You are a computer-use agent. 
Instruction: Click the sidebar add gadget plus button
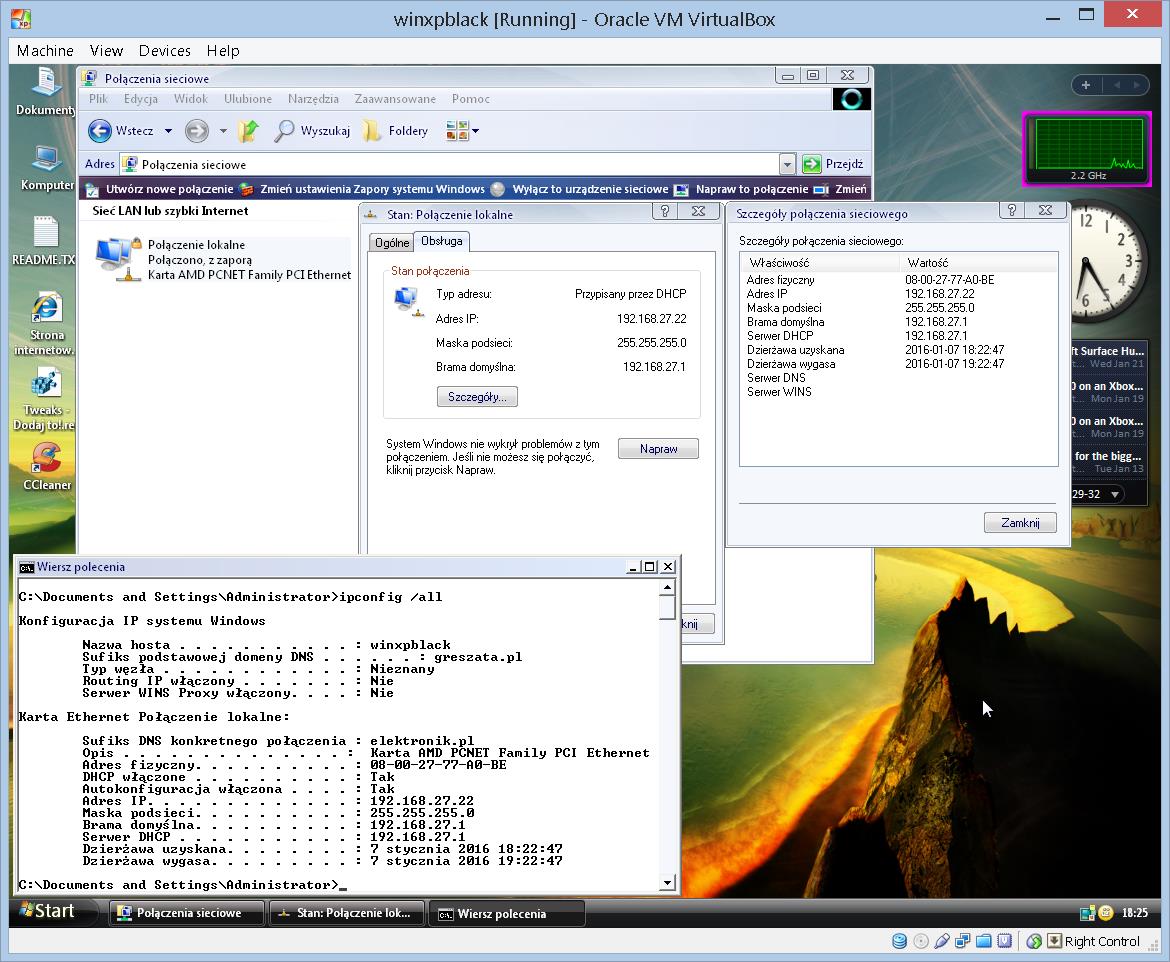1086,85
